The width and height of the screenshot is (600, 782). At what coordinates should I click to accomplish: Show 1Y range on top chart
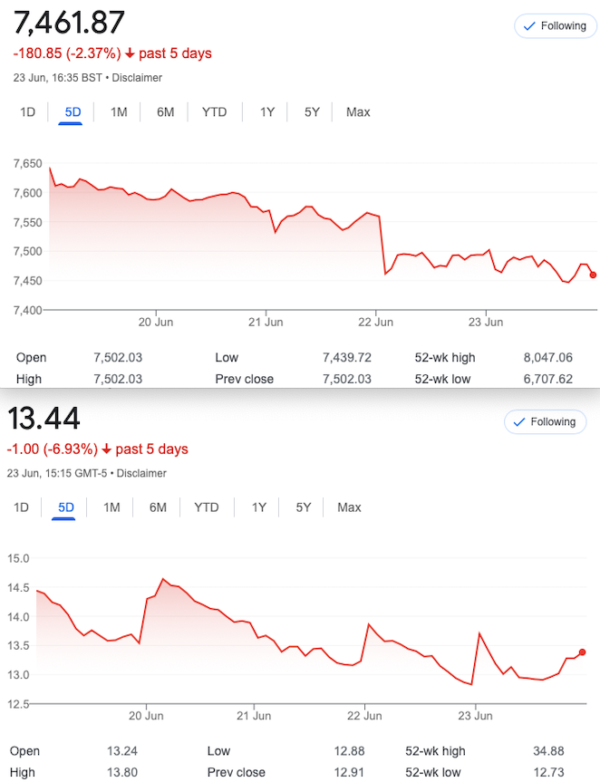click(267, 112)
